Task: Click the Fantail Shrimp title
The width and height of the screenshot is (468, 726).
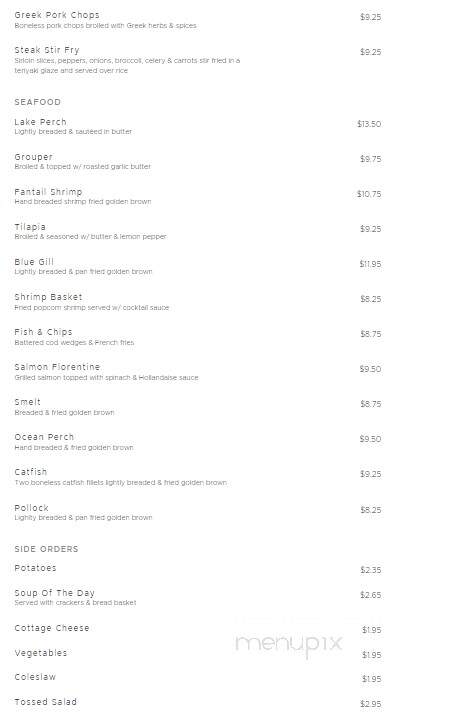Action: pos(48,192)
